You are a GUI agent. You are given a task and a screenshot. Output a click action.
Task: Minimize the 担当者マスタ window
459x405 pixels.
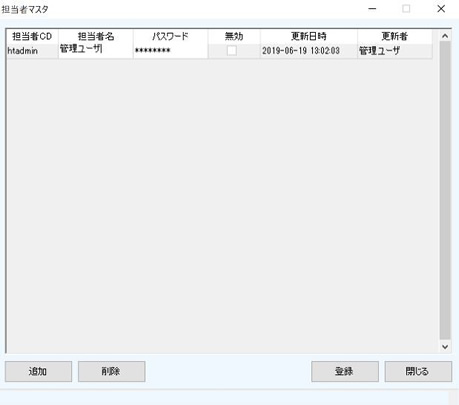(372, 9)
